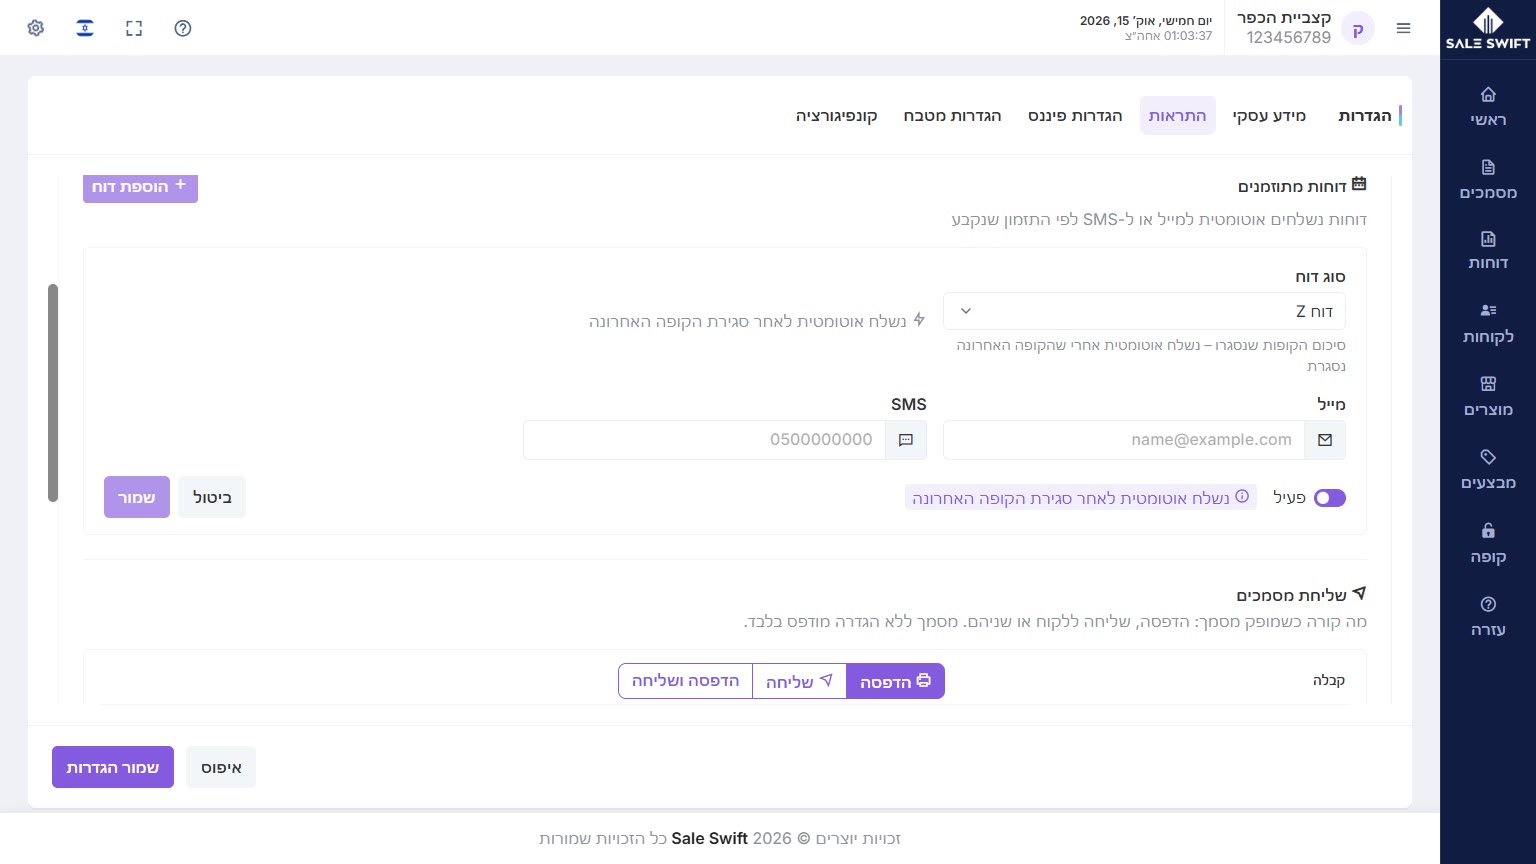This screenshot has height=864, width=1536.
Task: Switch to קונפיגורציה tab
Action: point(837,116)
